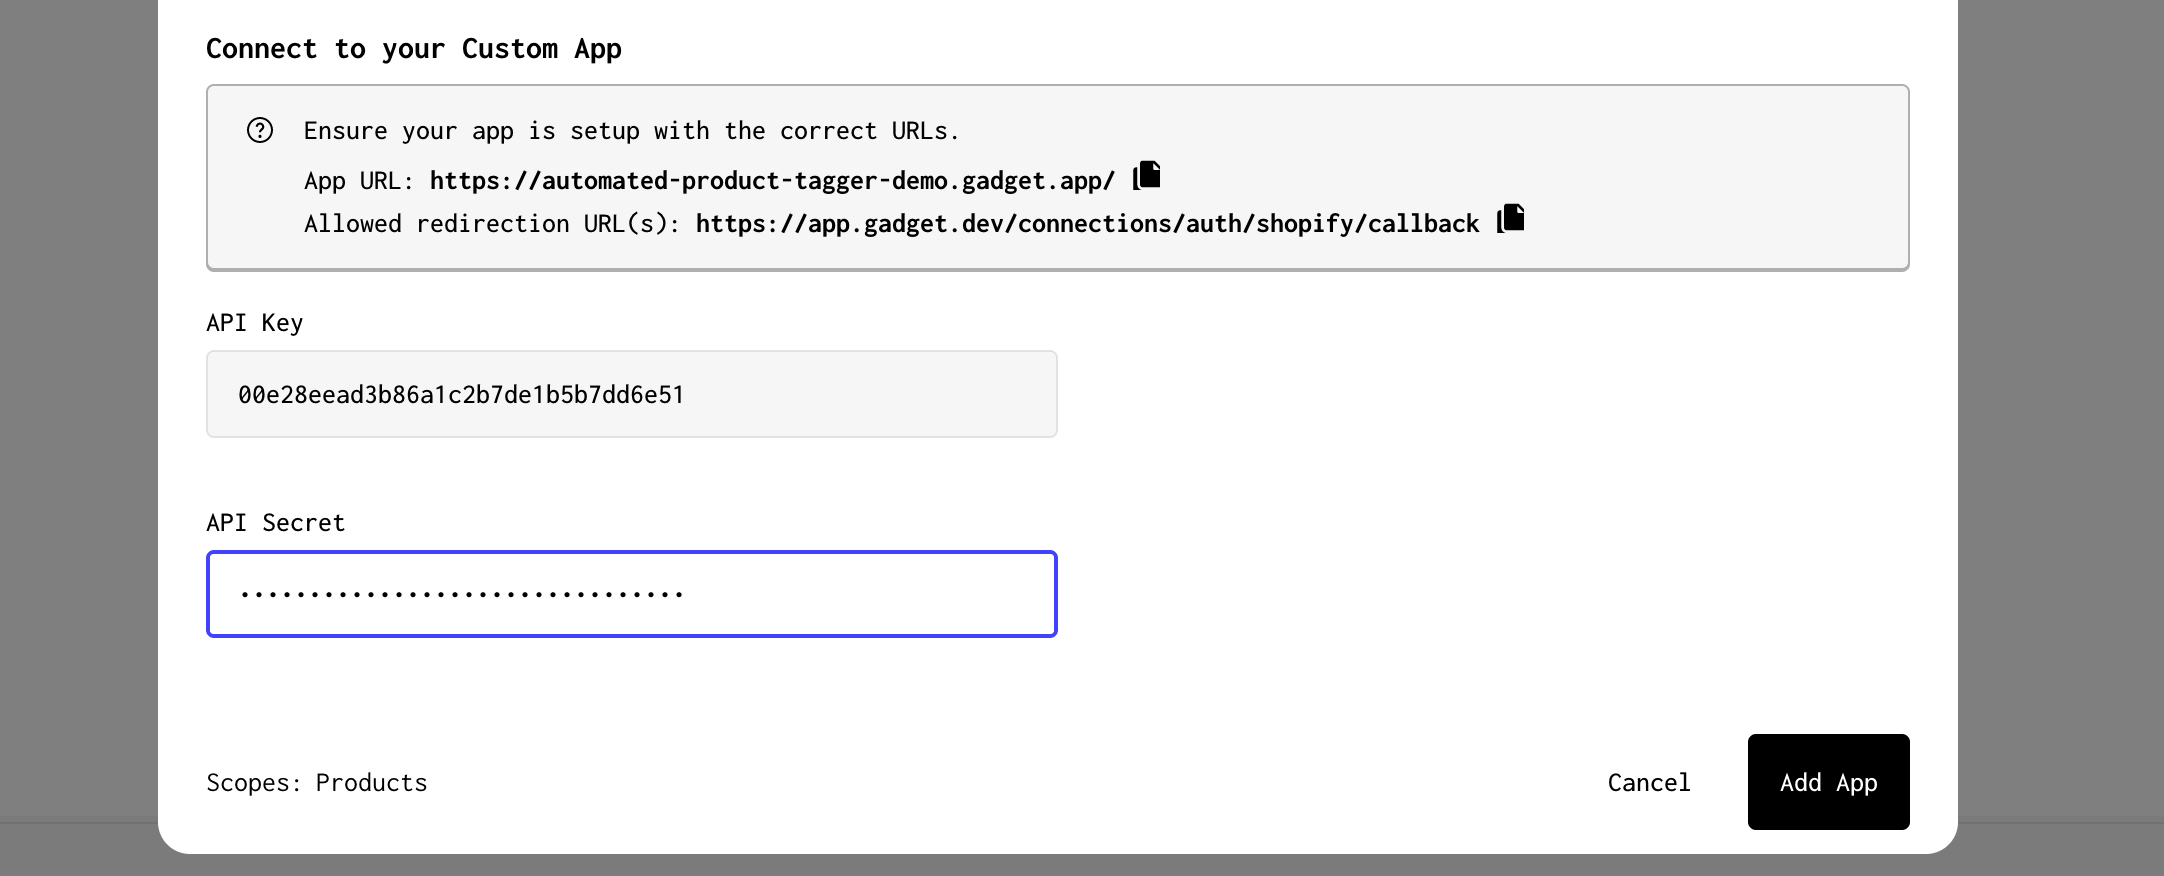The height and width of the screenshot is (876, 2164).
Task: Click the "Allowed redirection URL(s):" label
Action: (492, 224)
